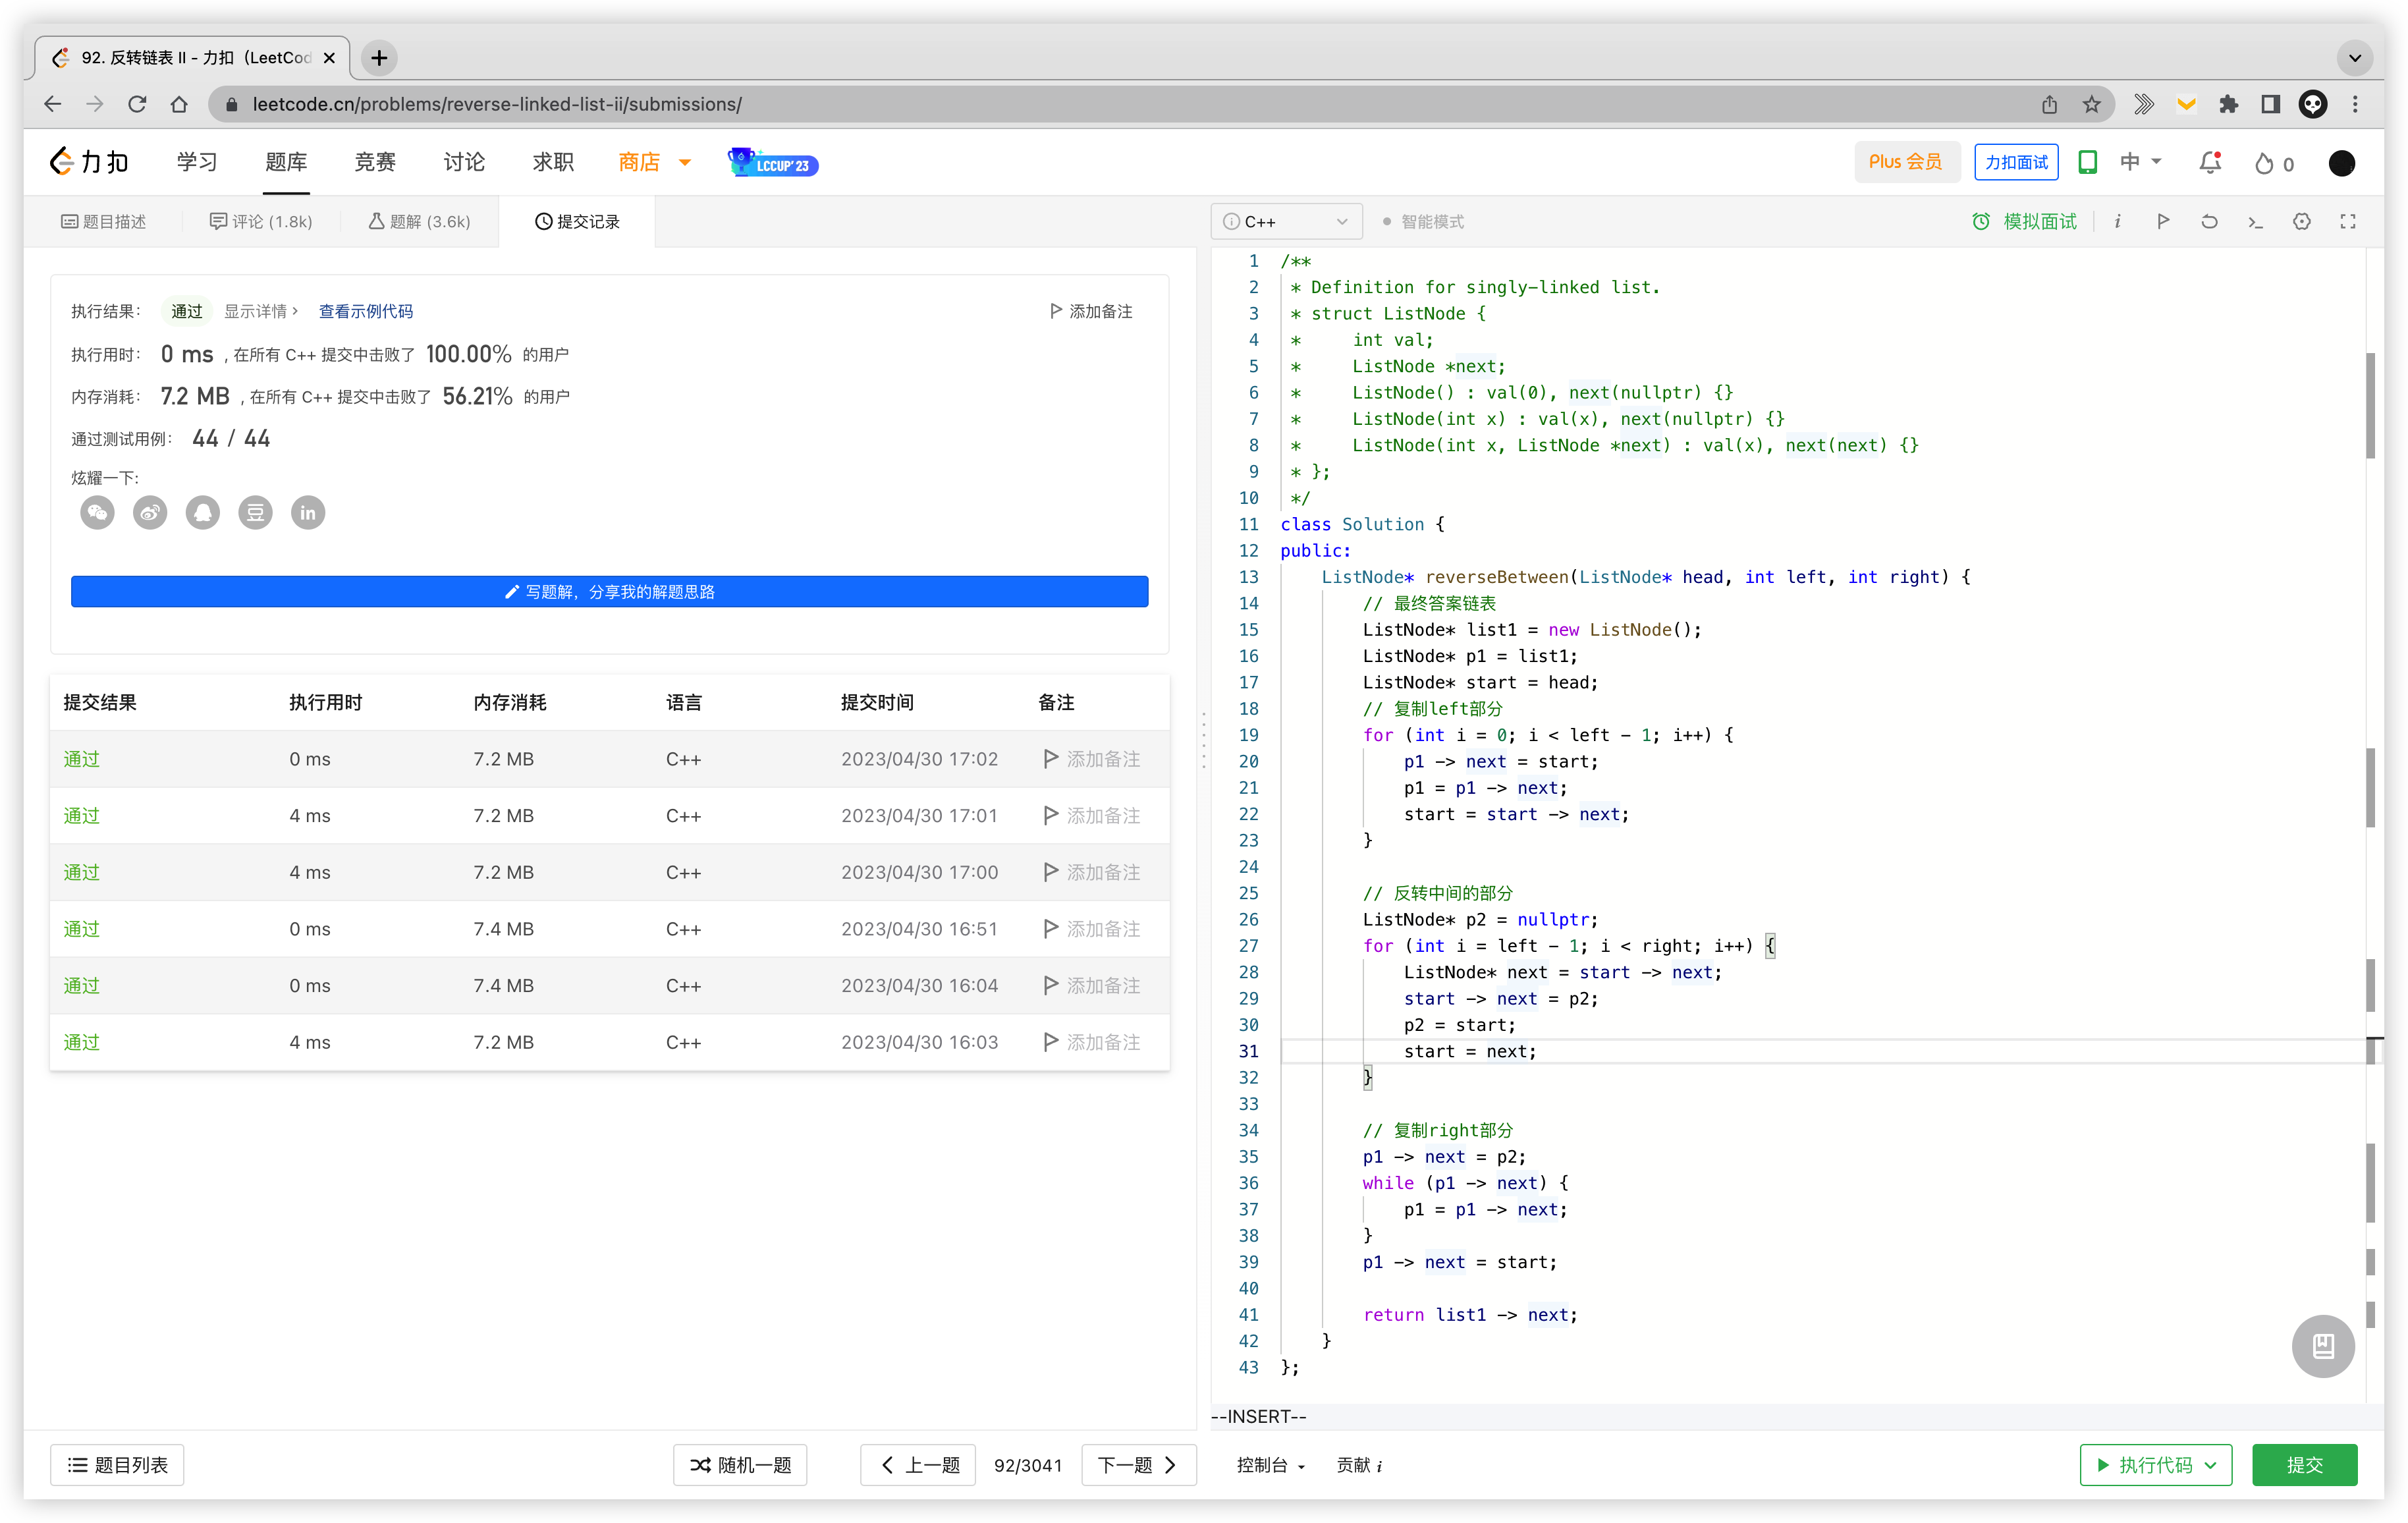Open the browser extensions puzzle icon
Screen dimensions: 2408x1523
point(2228,104)
